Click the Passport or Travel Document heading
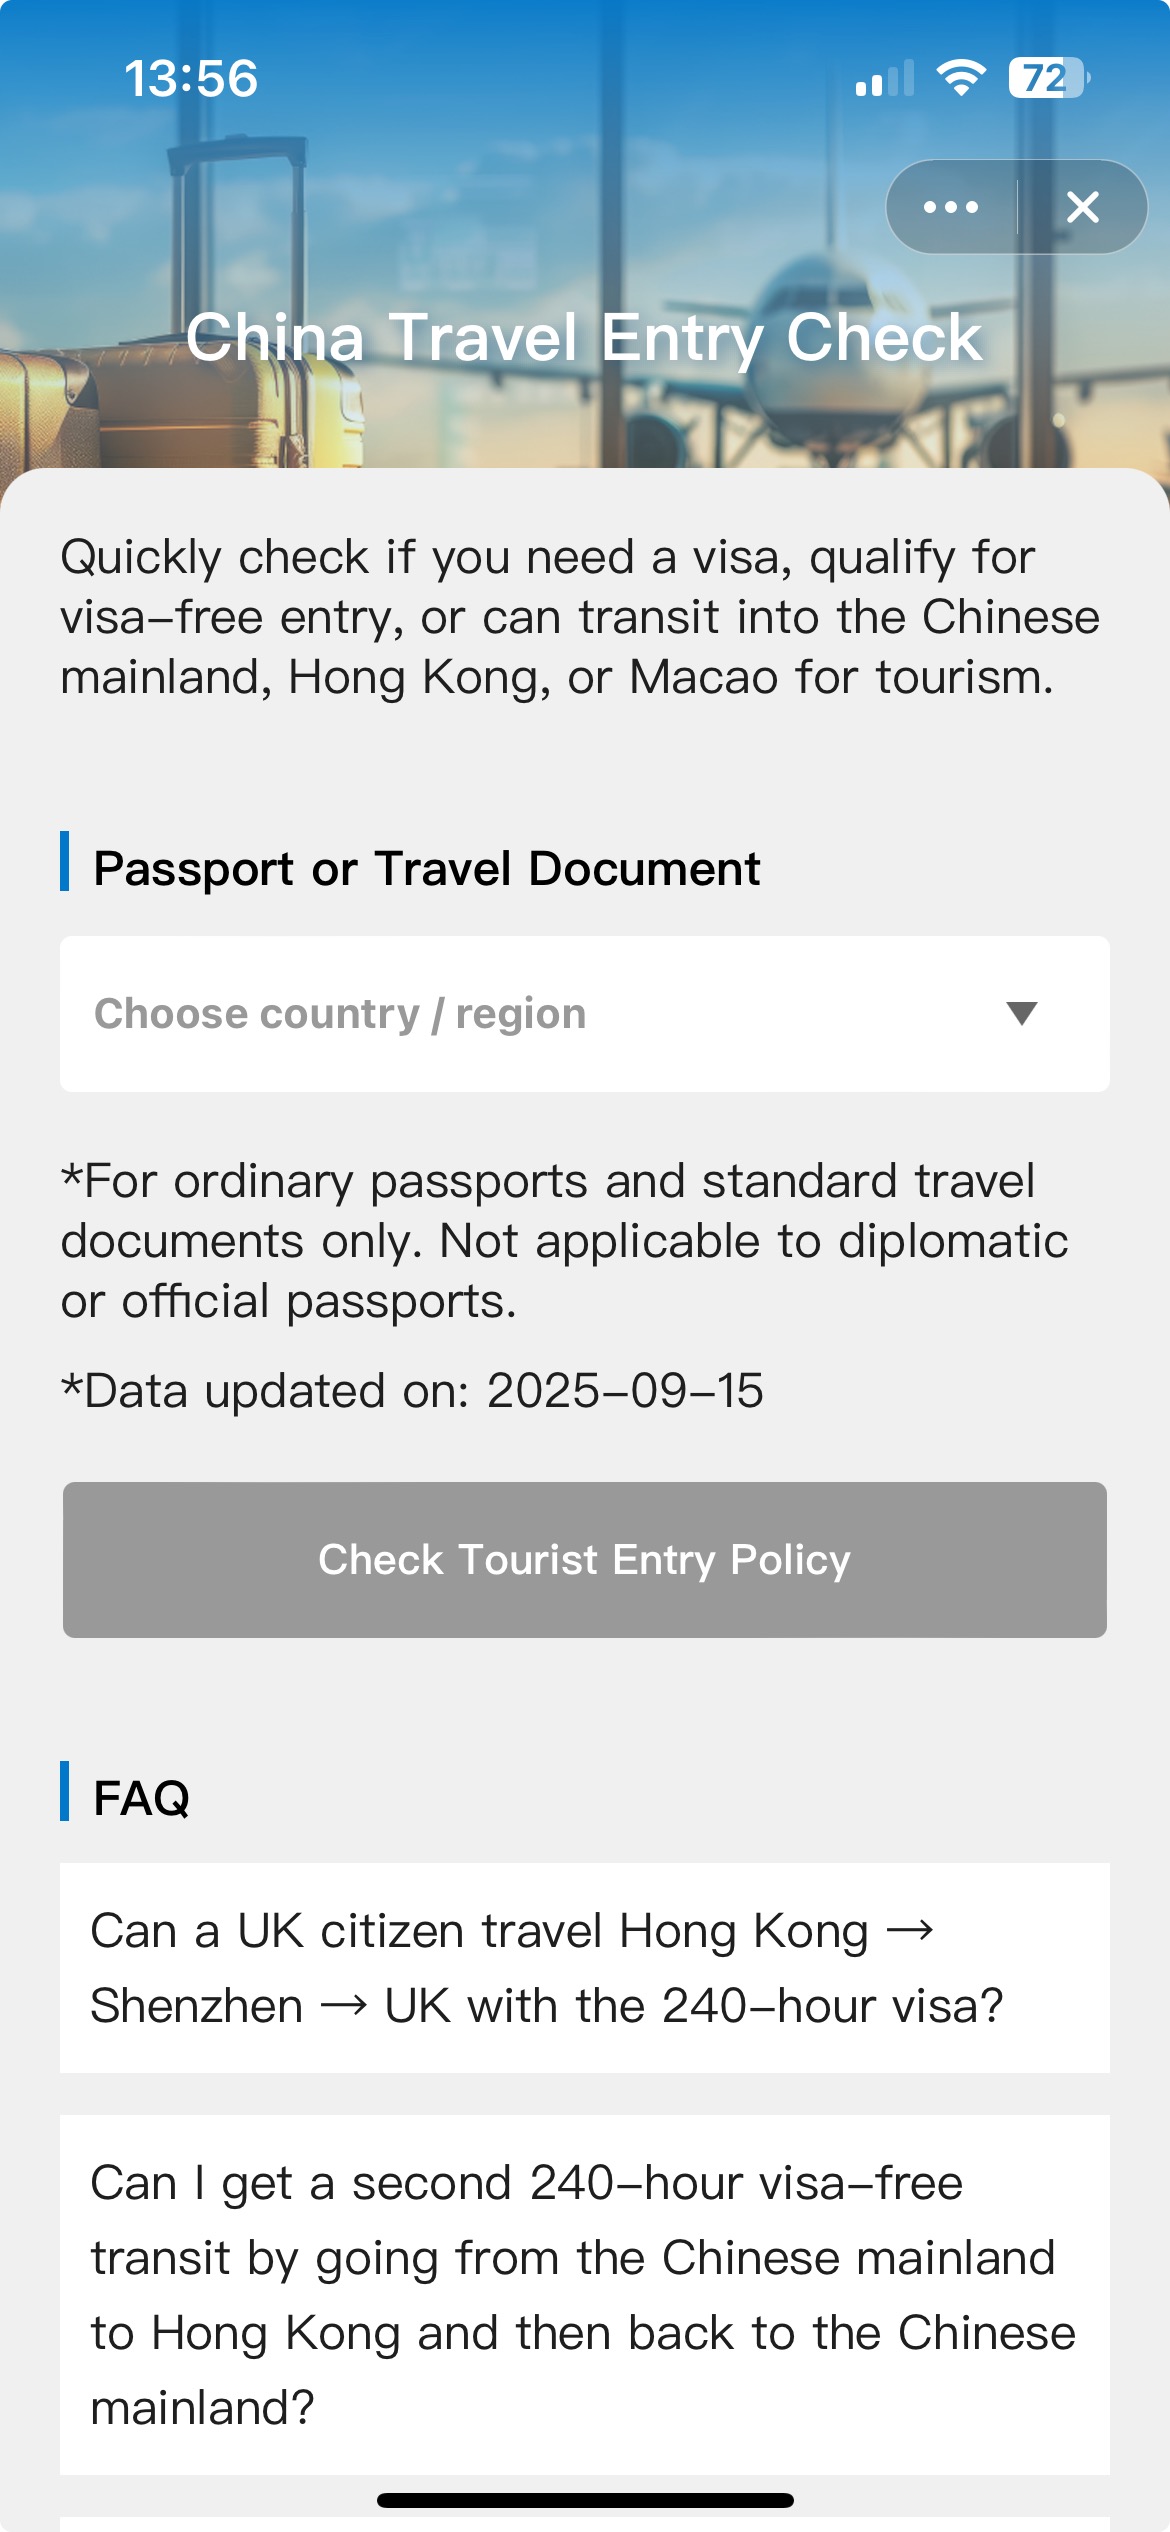The height and width of the screenshot is (2532, 1170). tap(426, 868)
